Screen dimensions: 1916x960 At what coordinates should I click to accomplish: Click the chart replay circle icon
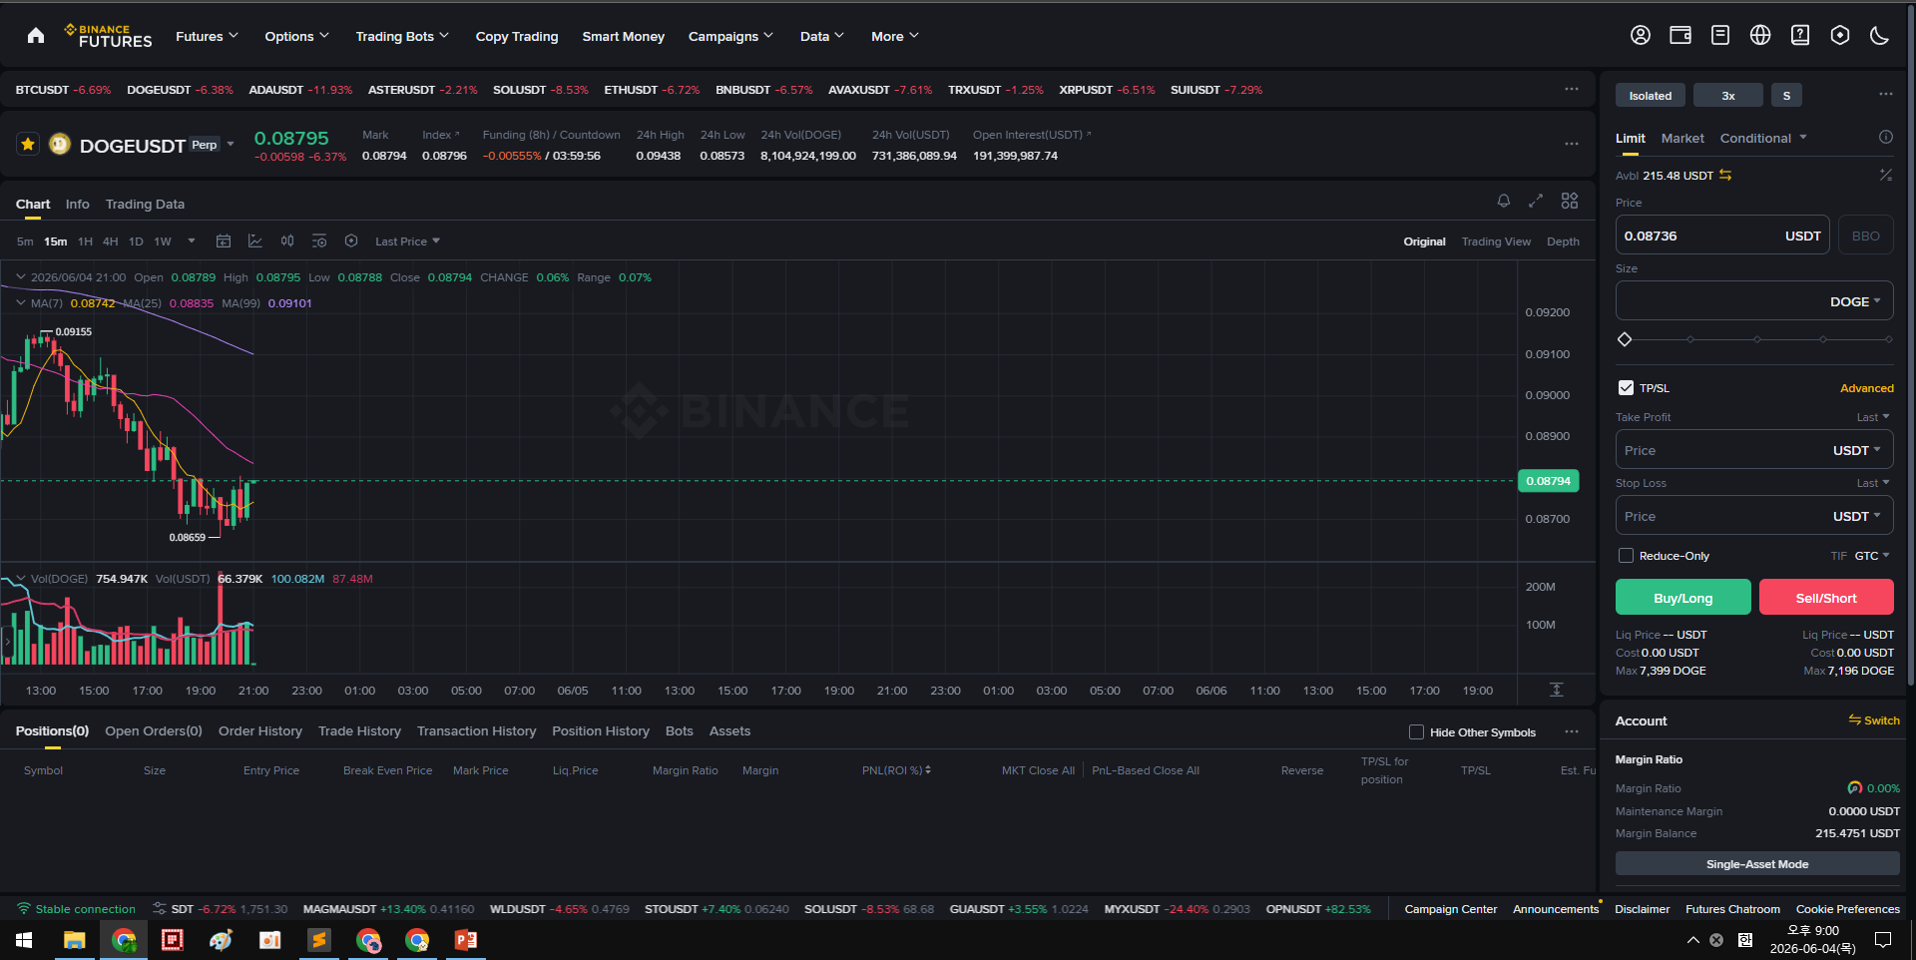(351, 241)
